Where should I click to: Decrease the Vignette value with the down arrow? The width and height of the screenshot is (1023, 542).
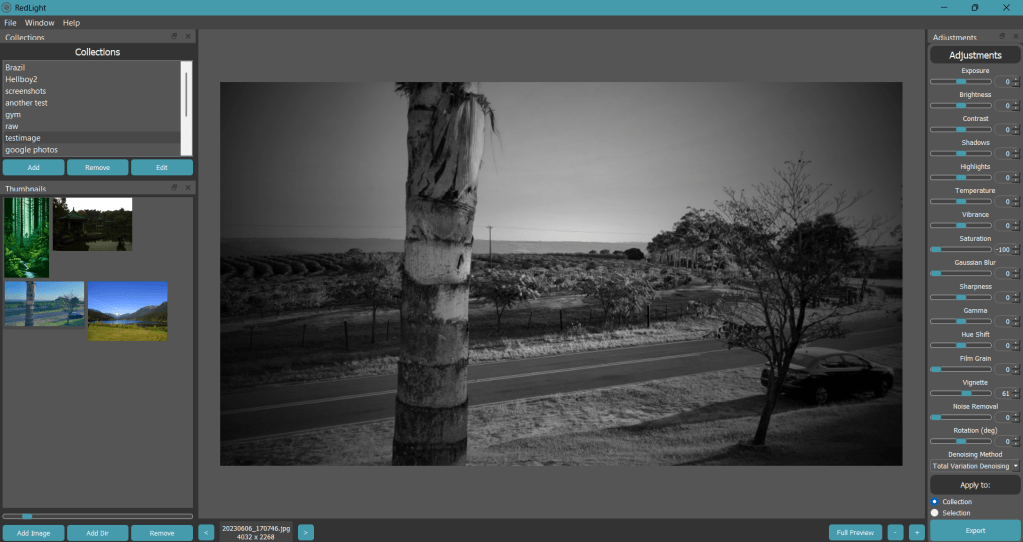click(x=1016, y=396)
